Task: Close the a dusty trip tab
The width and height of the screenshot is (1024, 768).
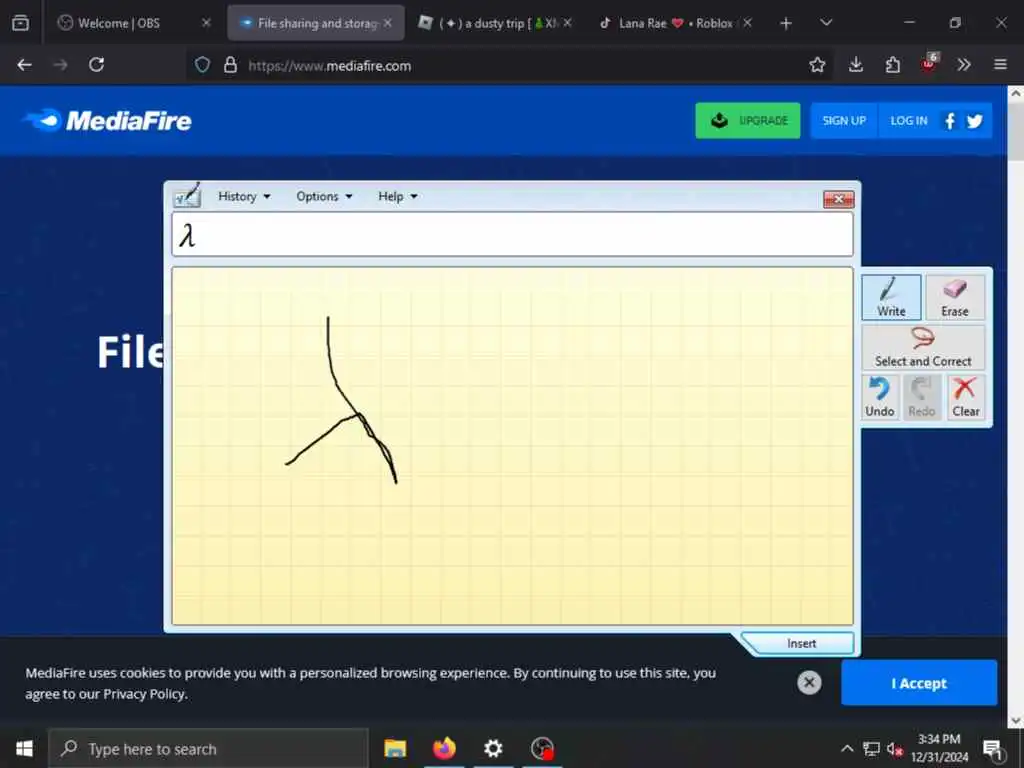Action: (x=568, y=23)
